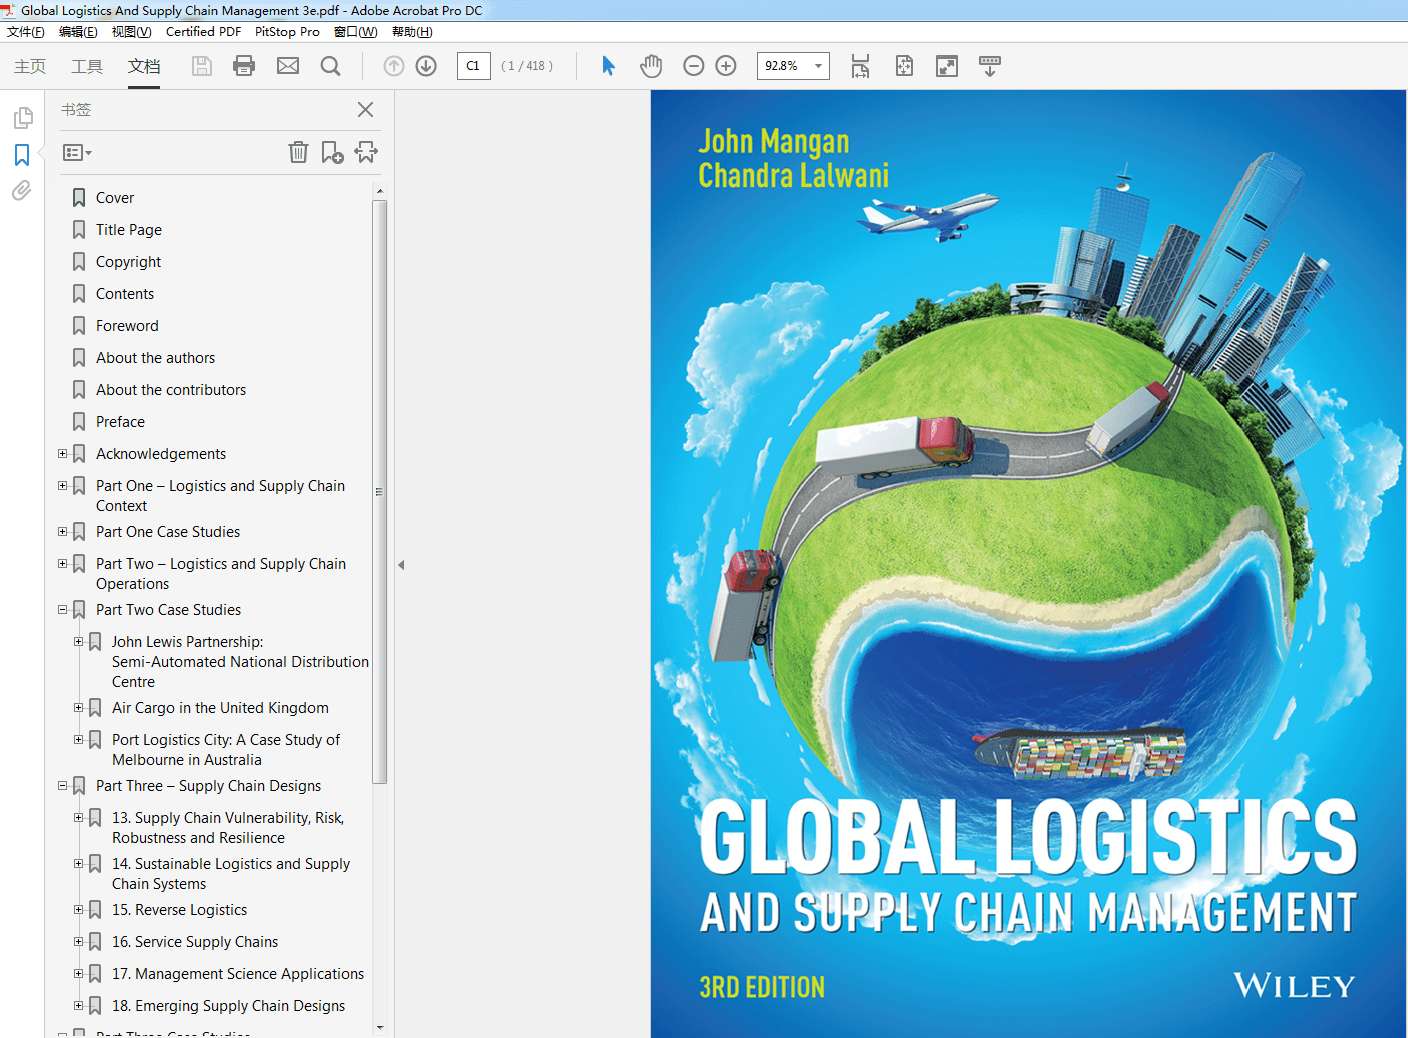Open the zoom percentage dropdown
The image size is (1408, 1038).
click(818, 66)
